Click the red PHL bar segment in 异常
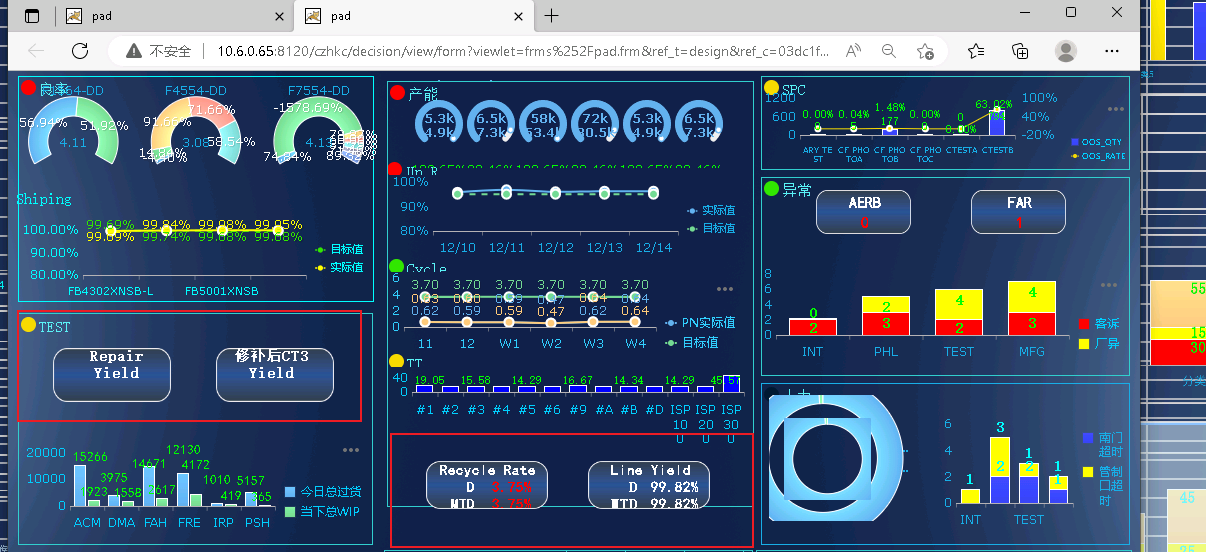The width and height of the screenshot is (1206, 552). tap(885, 324)
